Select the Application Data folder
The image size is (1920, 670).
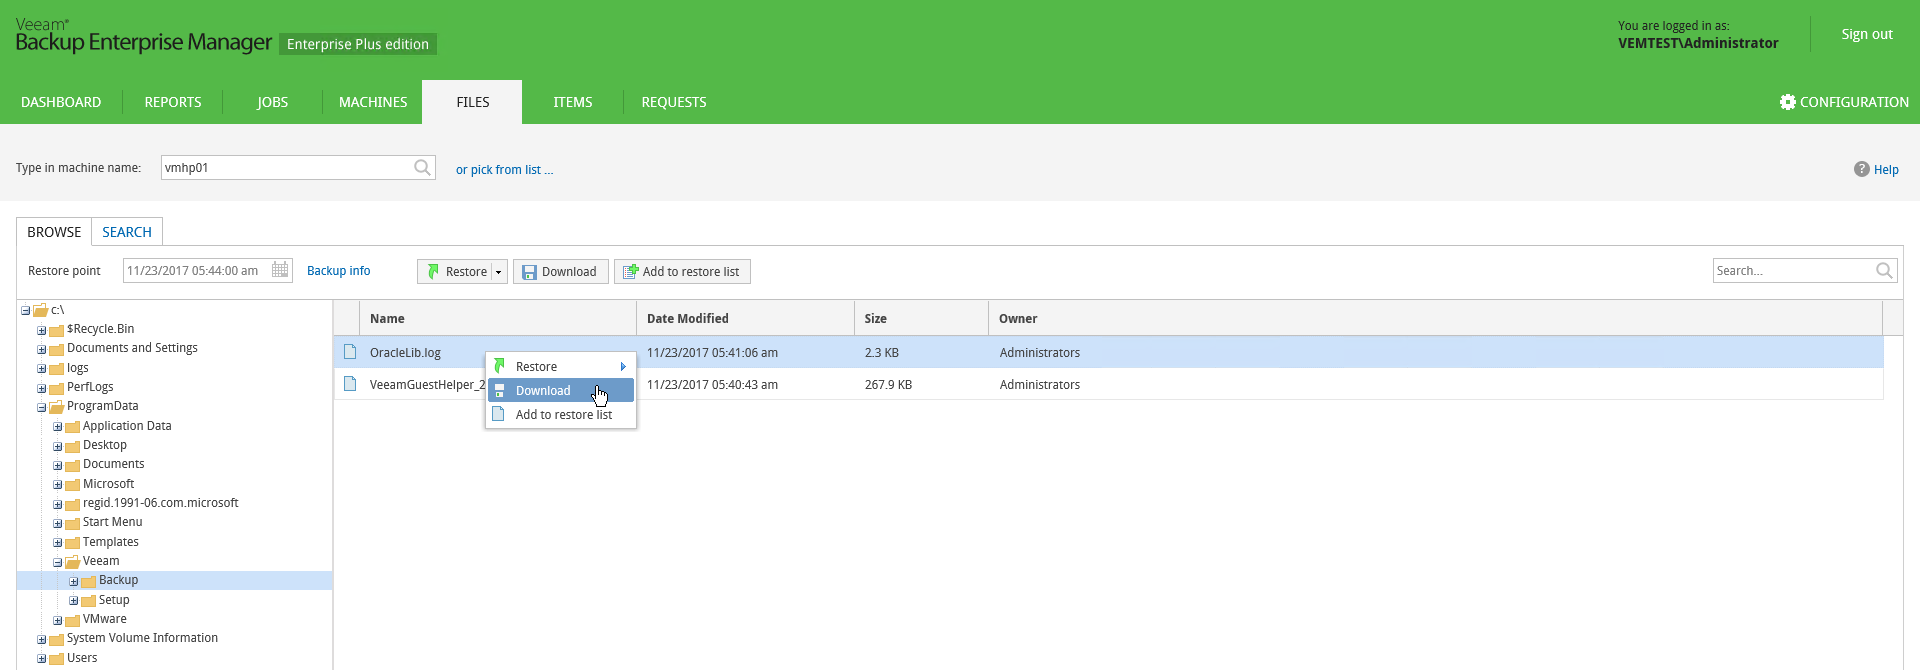[x=127, y=426]
